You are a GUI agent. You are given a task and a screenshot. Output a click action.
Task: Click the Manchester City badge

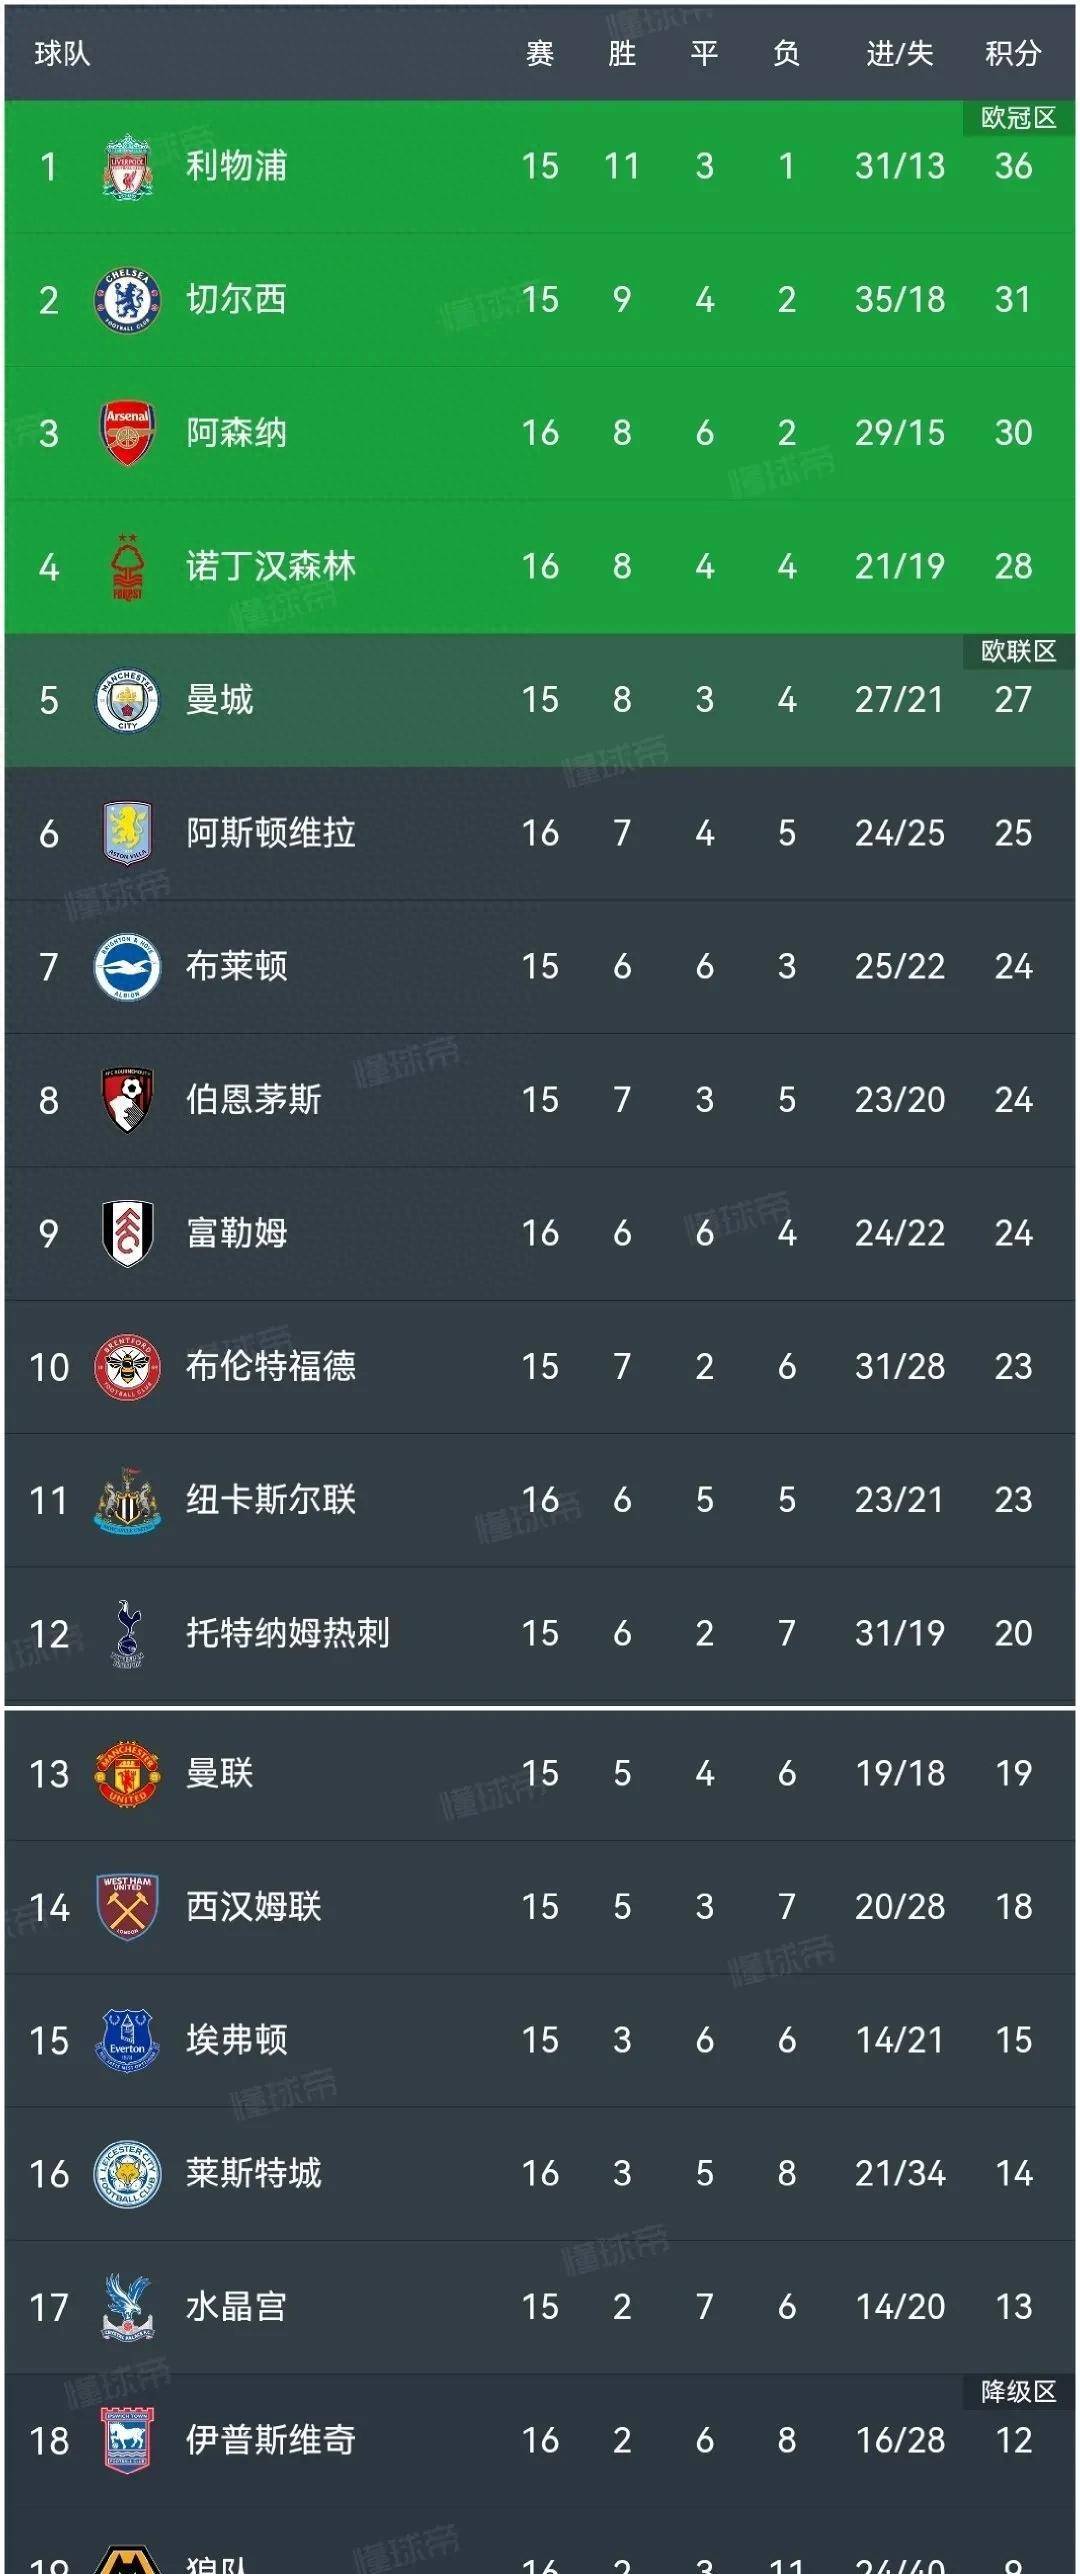click(127, 700)
